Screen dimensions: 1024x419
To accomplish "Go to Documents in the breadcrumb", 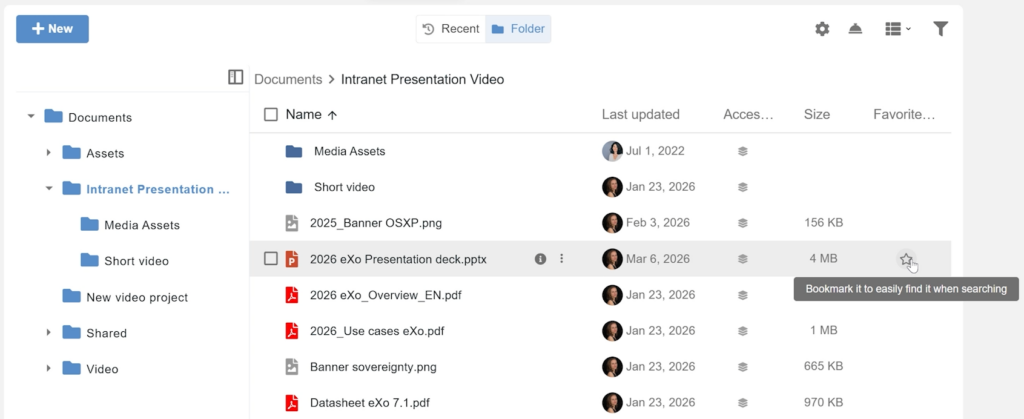I will pos(287,79).
